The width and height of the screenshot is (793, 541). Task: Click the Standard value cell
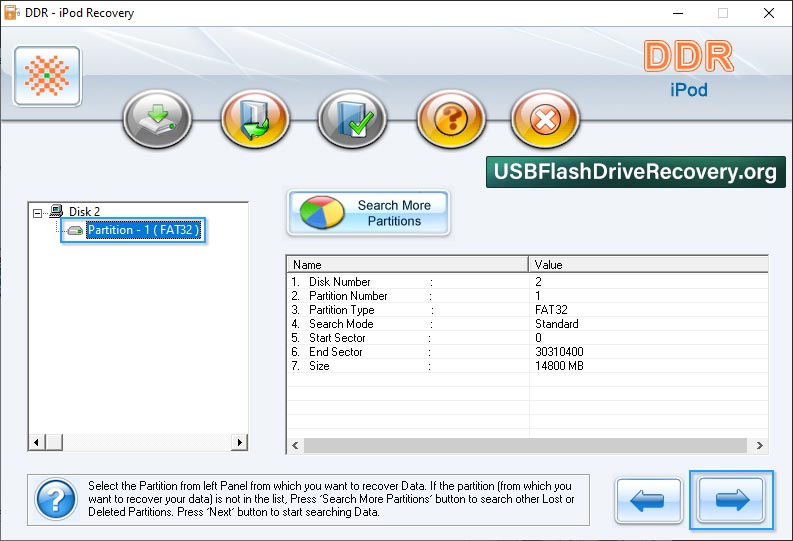coord(557,324)
